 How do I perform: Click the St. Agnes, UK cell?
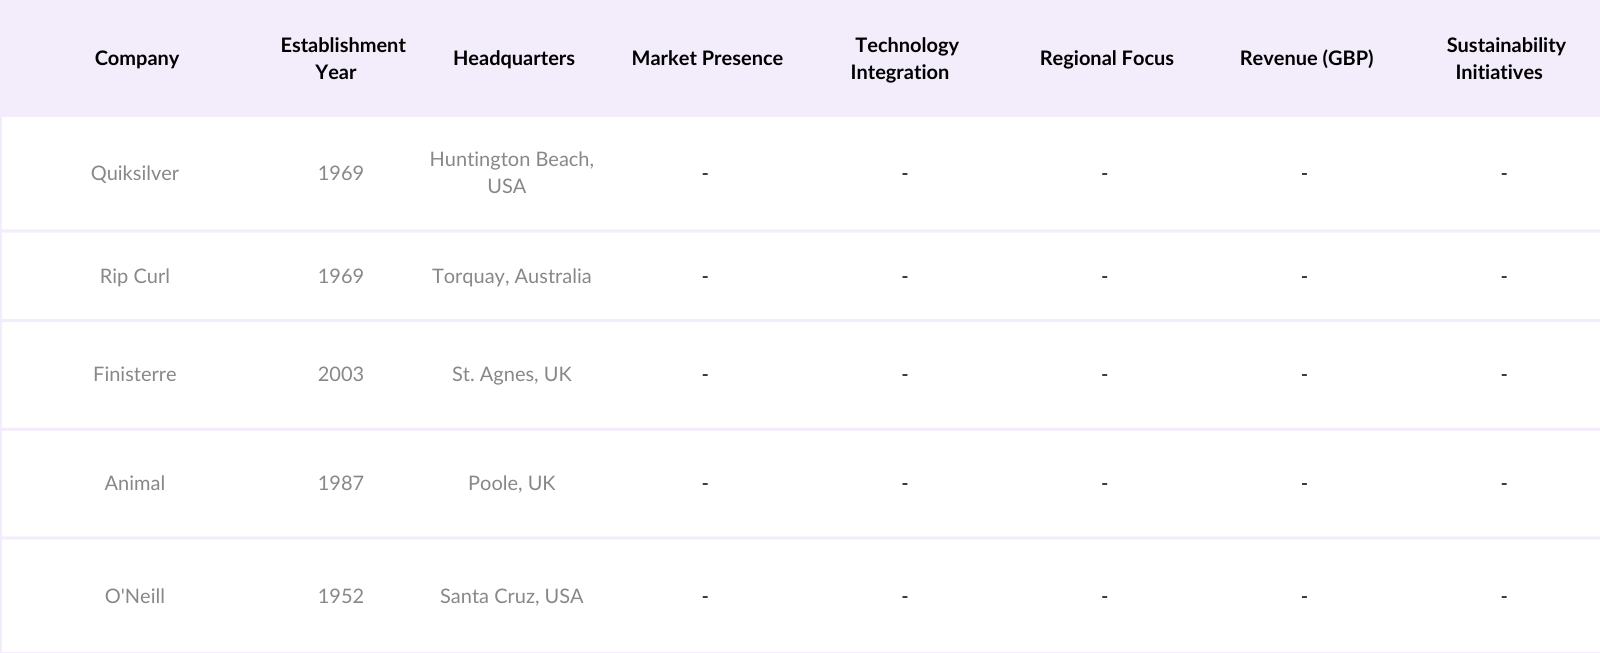511,374
